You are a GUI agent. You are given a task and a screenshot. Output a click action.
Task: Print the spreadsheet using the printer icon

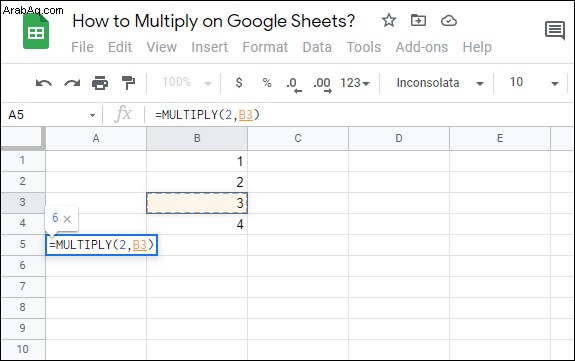pos(100,83)
